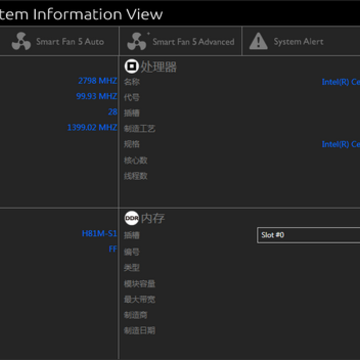Click the 模块容量 module capacity label
Viewport: 360px width, 360px height.
pos(140,284)
